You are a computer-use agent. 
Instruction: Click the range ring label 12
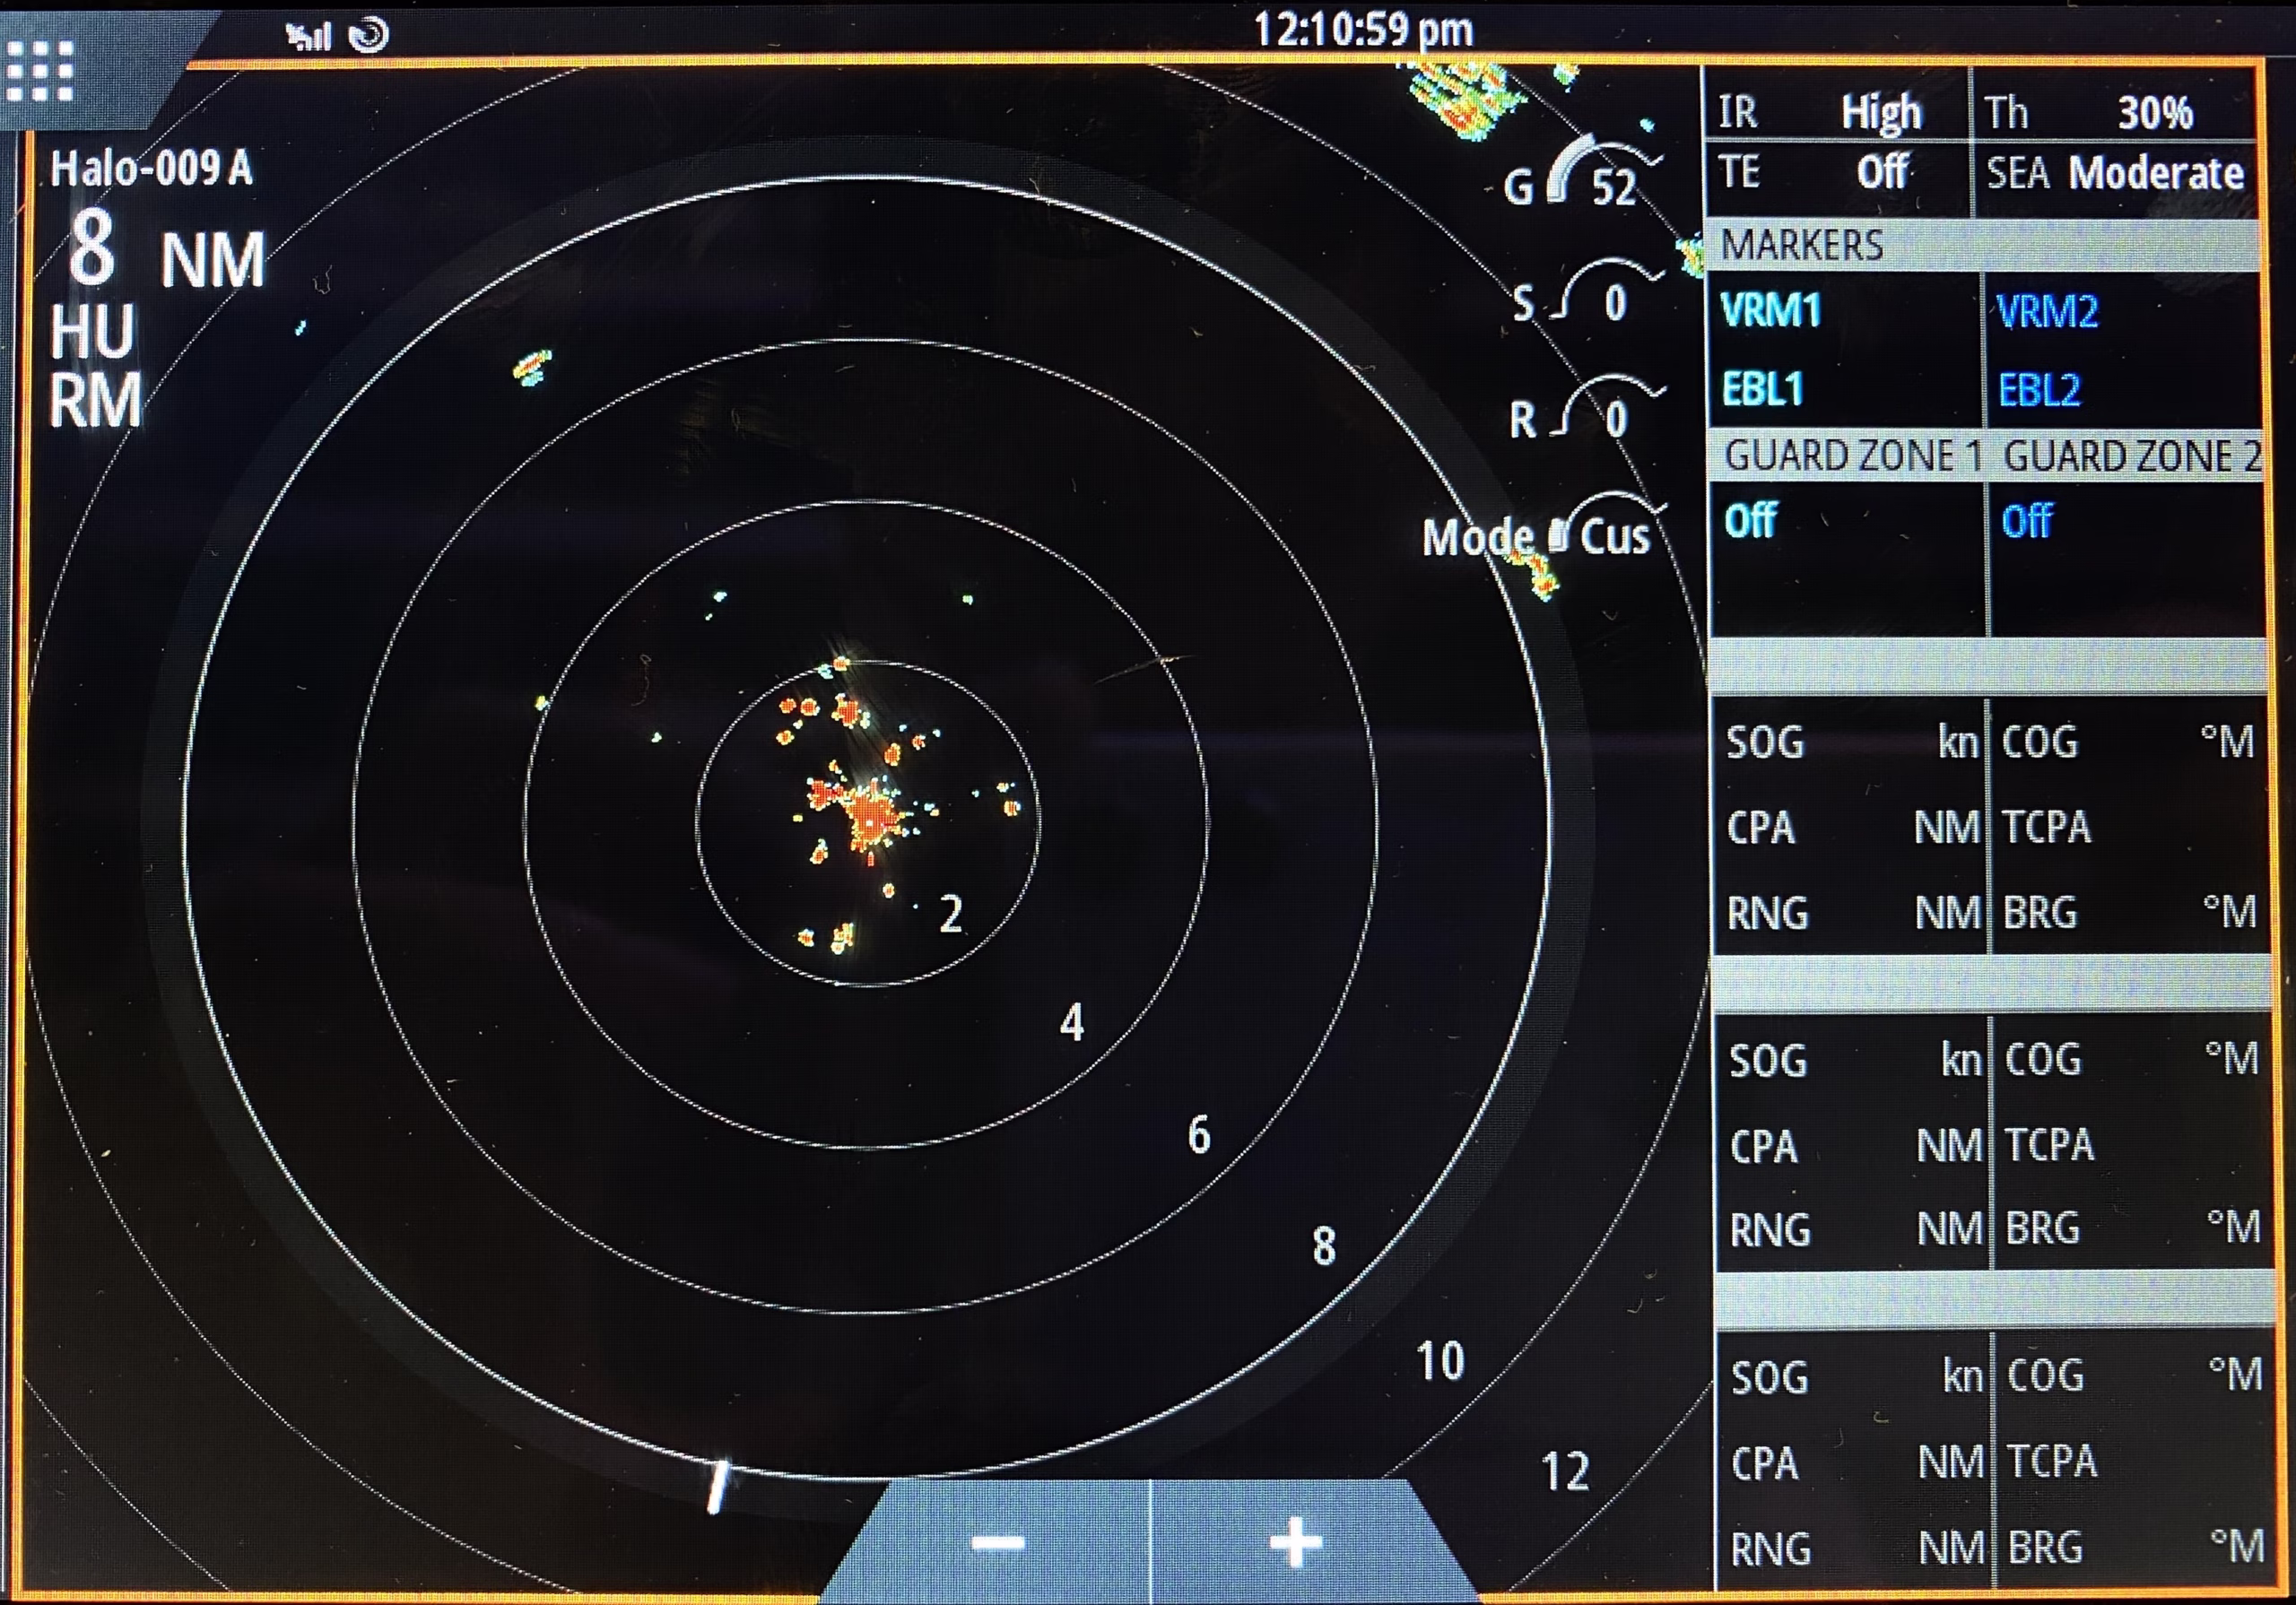[x=1566, y=1472]
